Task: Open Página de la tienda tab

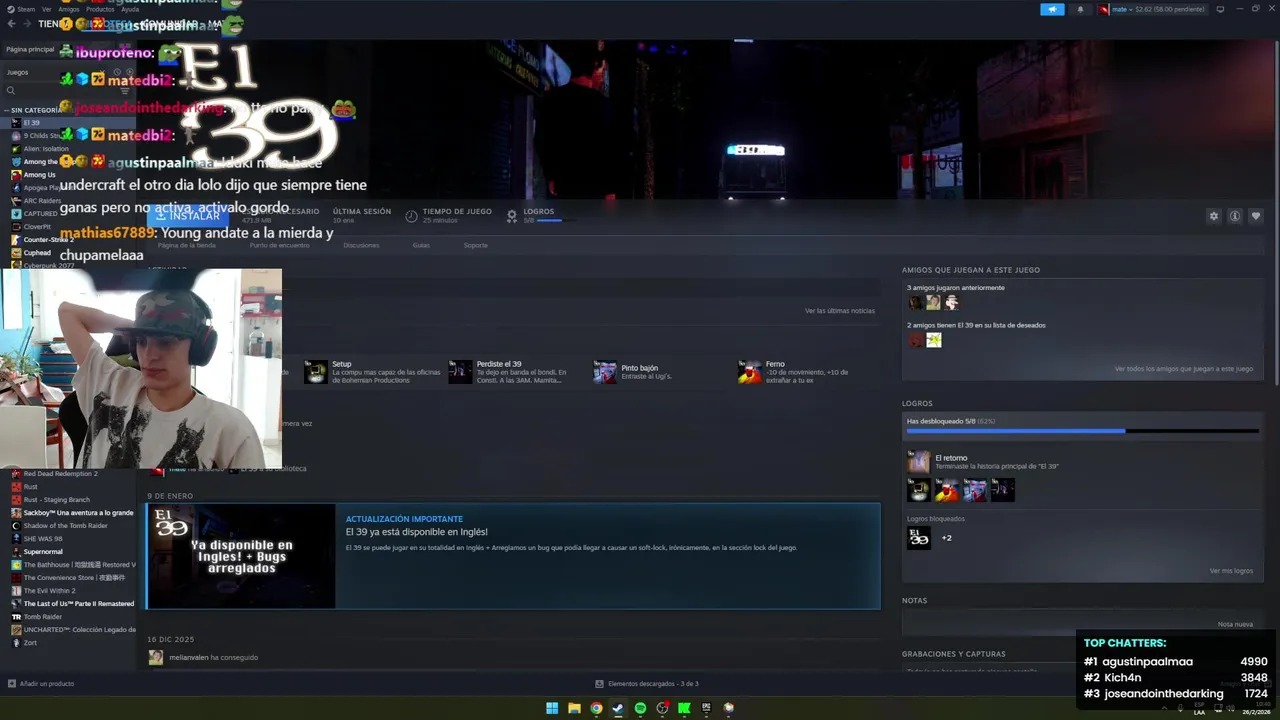Action: pyautogui.click(x=186, y=245)
